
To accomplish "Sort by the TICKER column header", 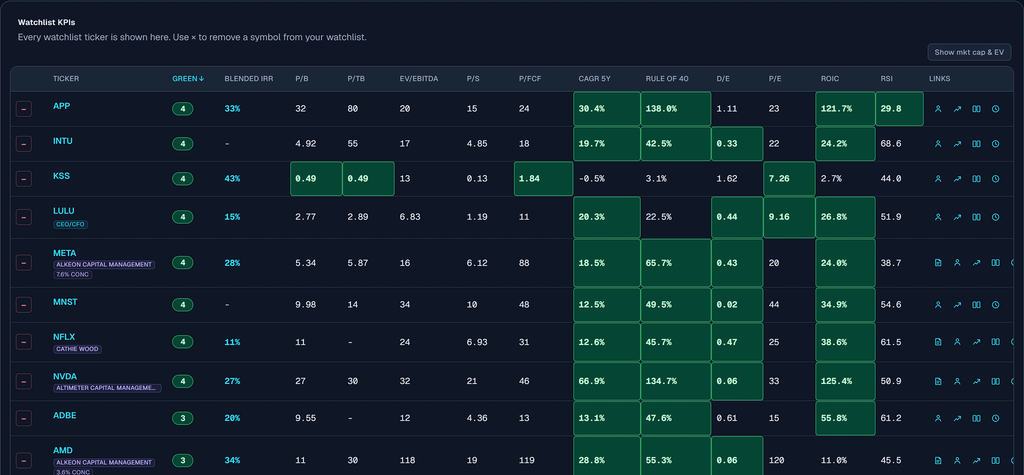I will point(66,79).
